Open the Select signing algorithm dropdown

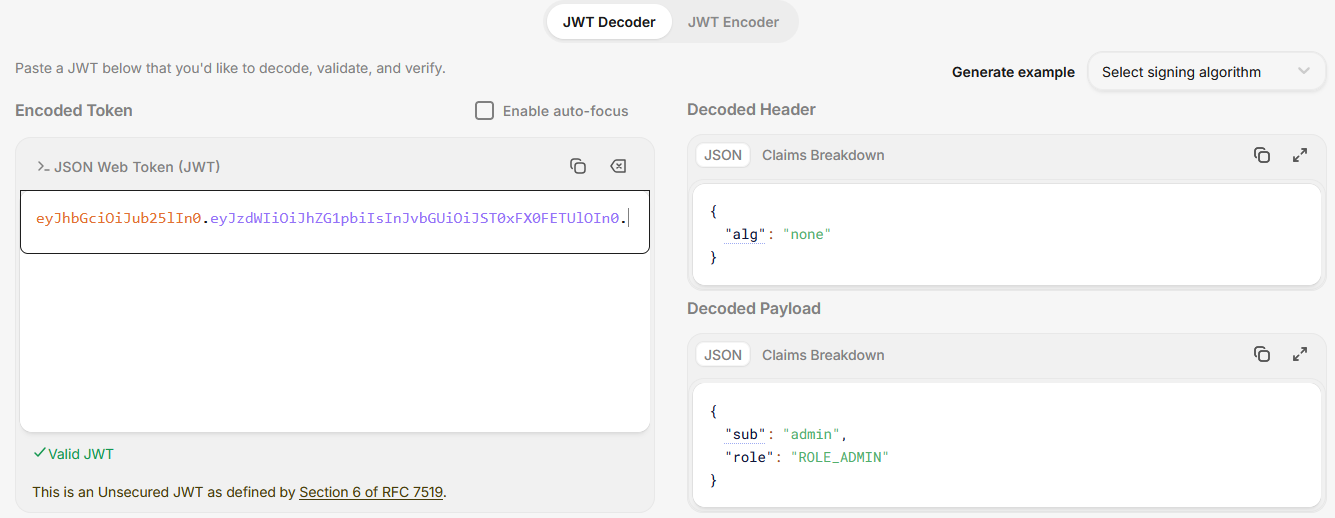(1206, 72)
